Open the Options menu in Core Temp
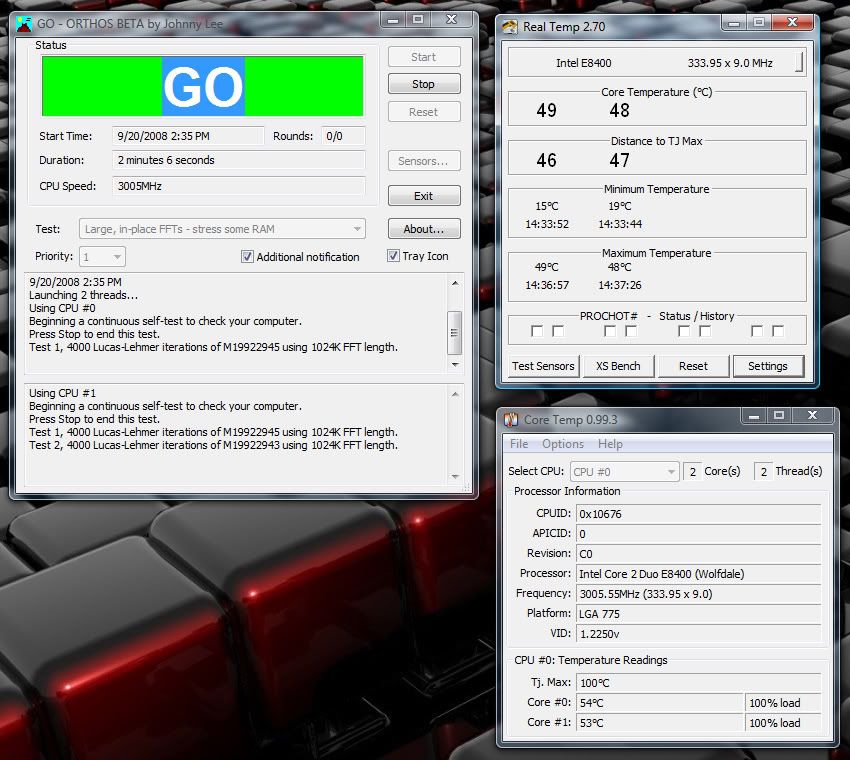Image resolution: width=850 pixels, height=760 pixels. pyautogui.click(x=563, y=444)
